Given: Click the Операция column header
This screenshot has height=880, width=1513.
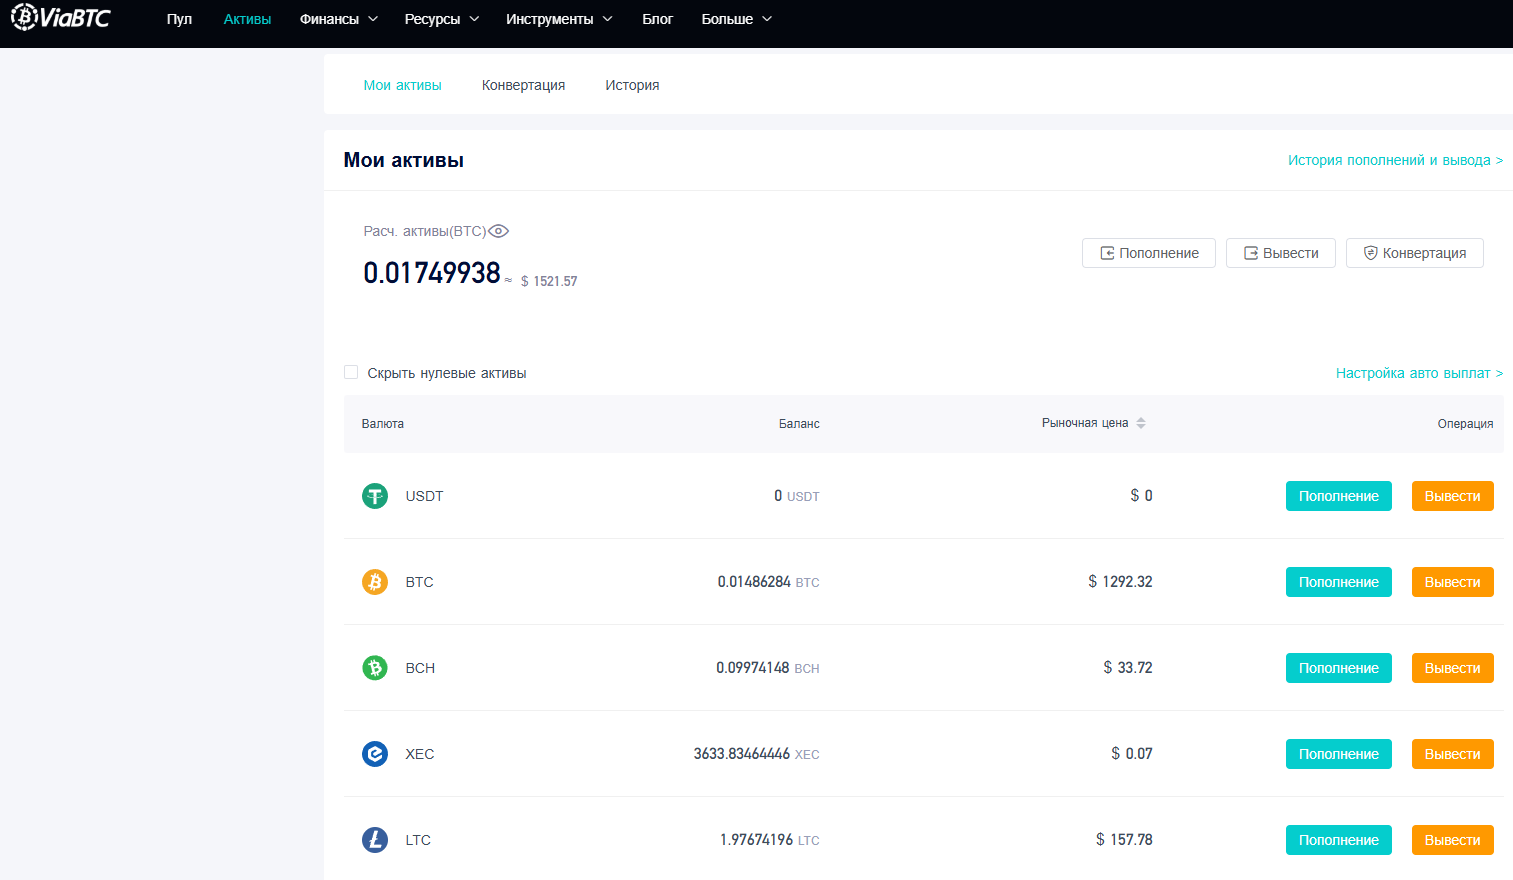Looking at the screenshot, I should point(1465,424).
